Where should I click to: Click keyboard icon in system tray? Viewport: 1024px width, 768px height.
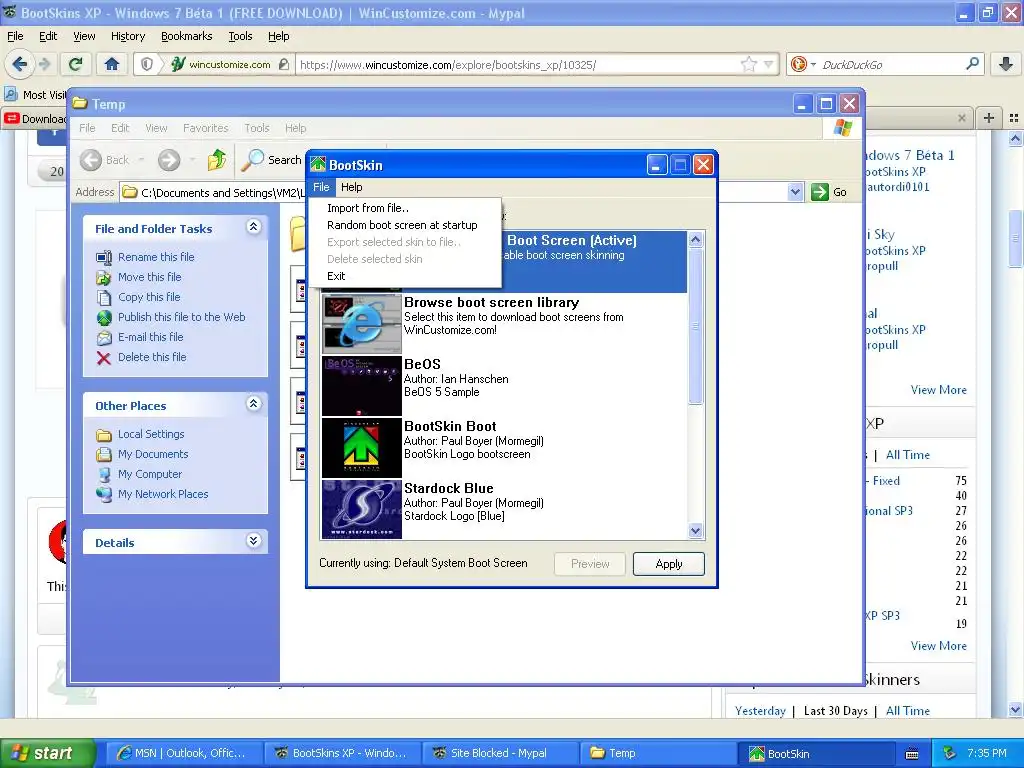pos(912,754)
